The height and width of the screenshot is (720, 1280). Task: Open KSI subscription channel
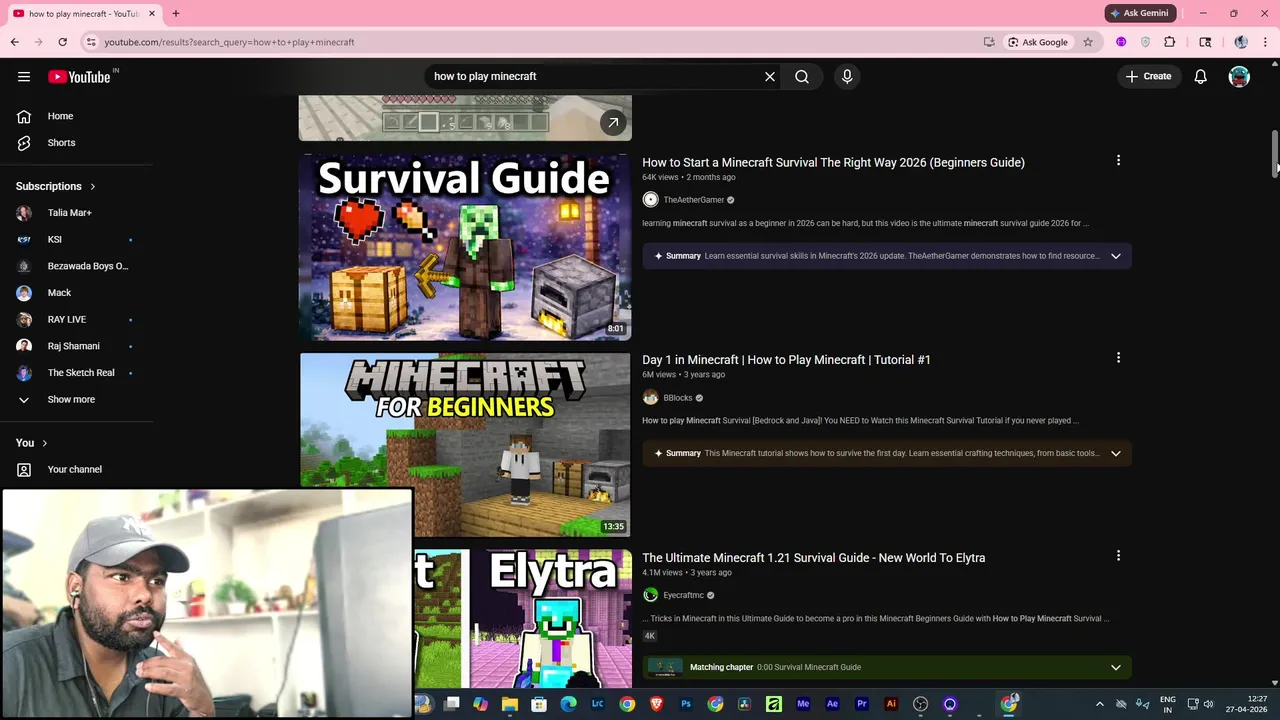[x=54, y=240]
